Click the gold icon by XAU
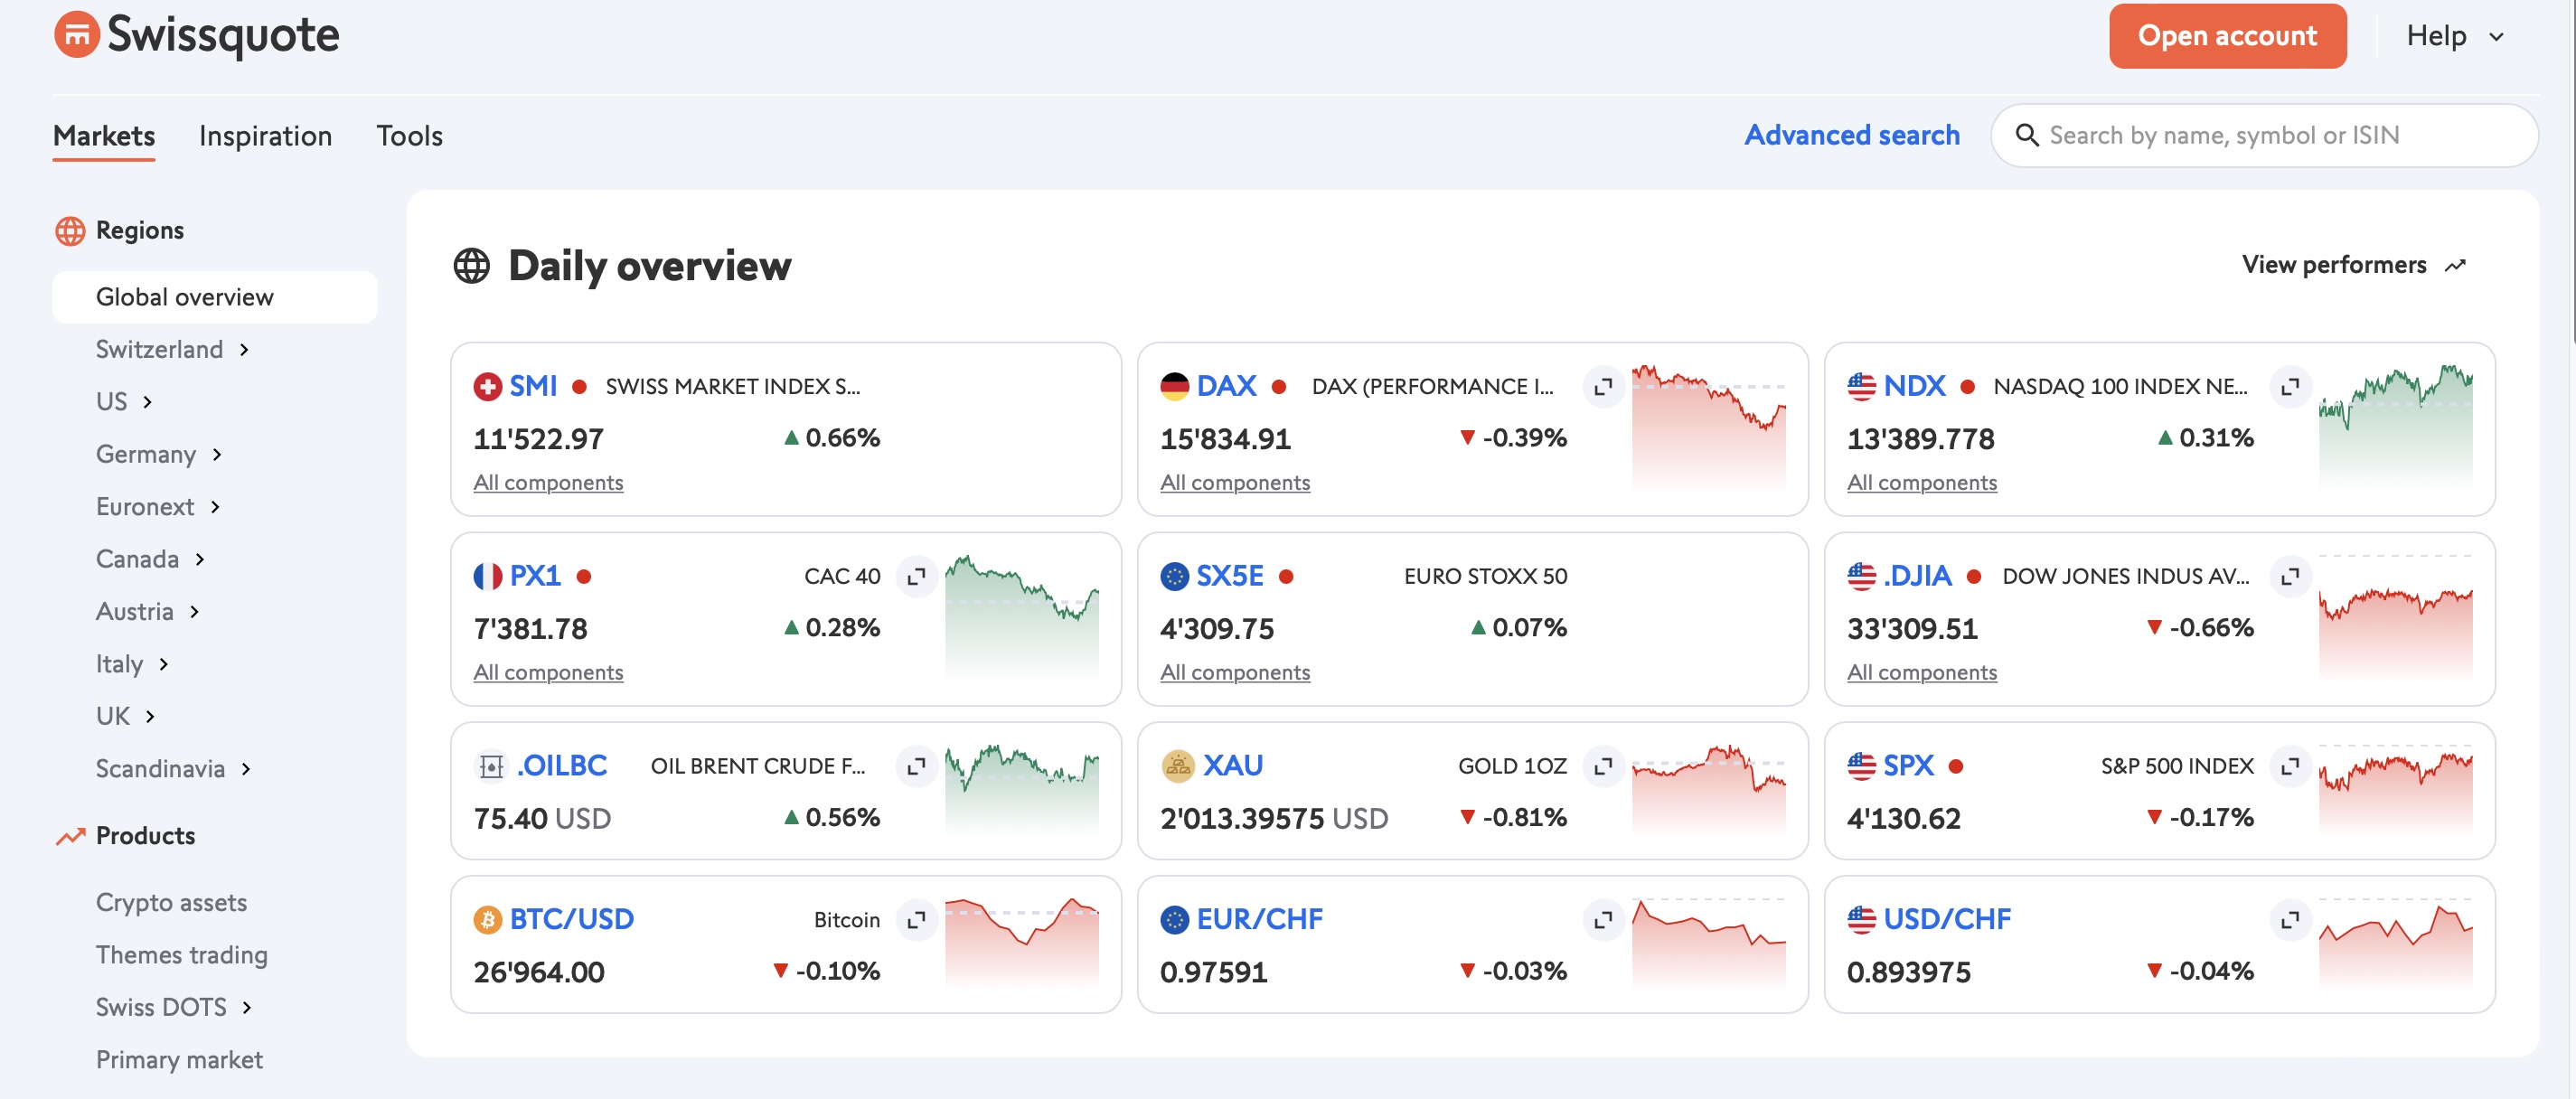Screen dimensions: 2576x1099 1178,767
